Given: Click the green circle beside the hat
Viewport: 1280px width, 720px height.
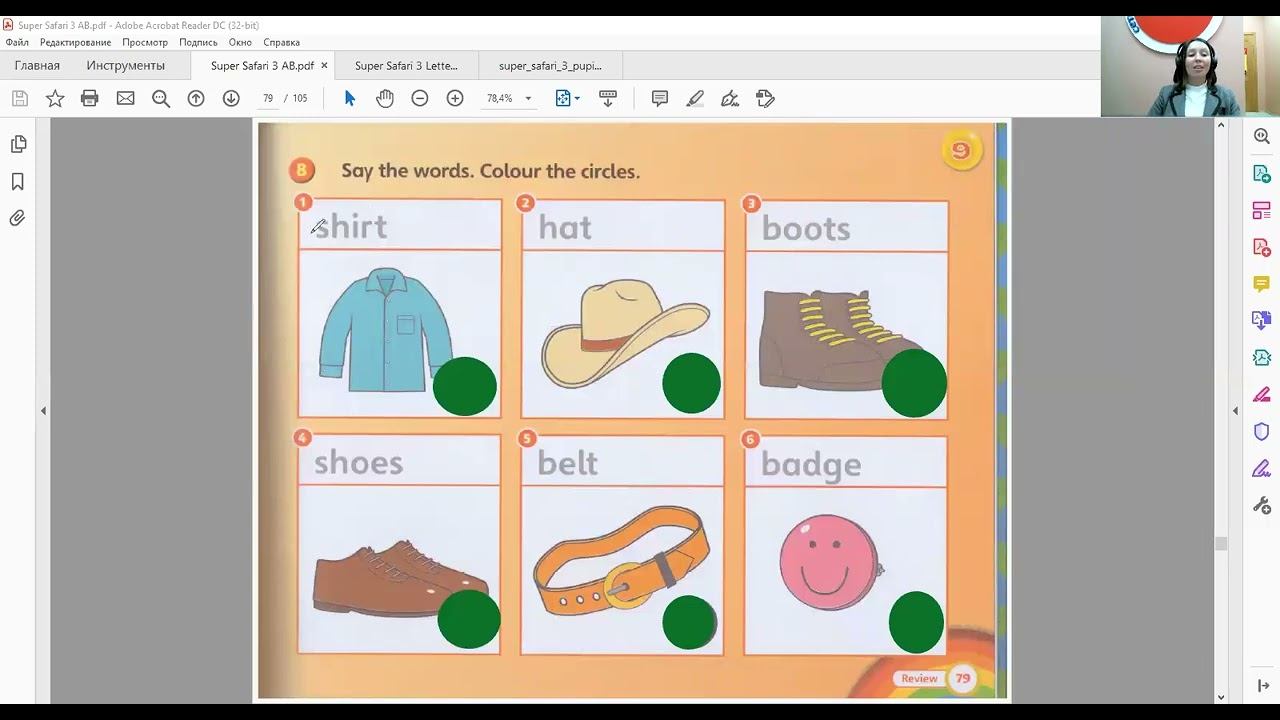Looking at the screenshot, I should [x=691, y=383].
